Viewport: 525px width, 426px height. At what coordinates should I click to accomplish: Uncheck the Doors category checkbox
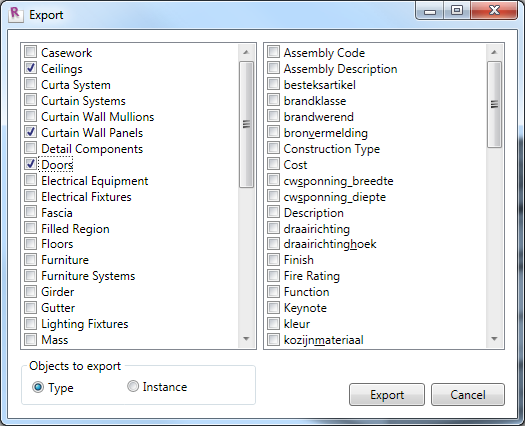pos(30,164)
